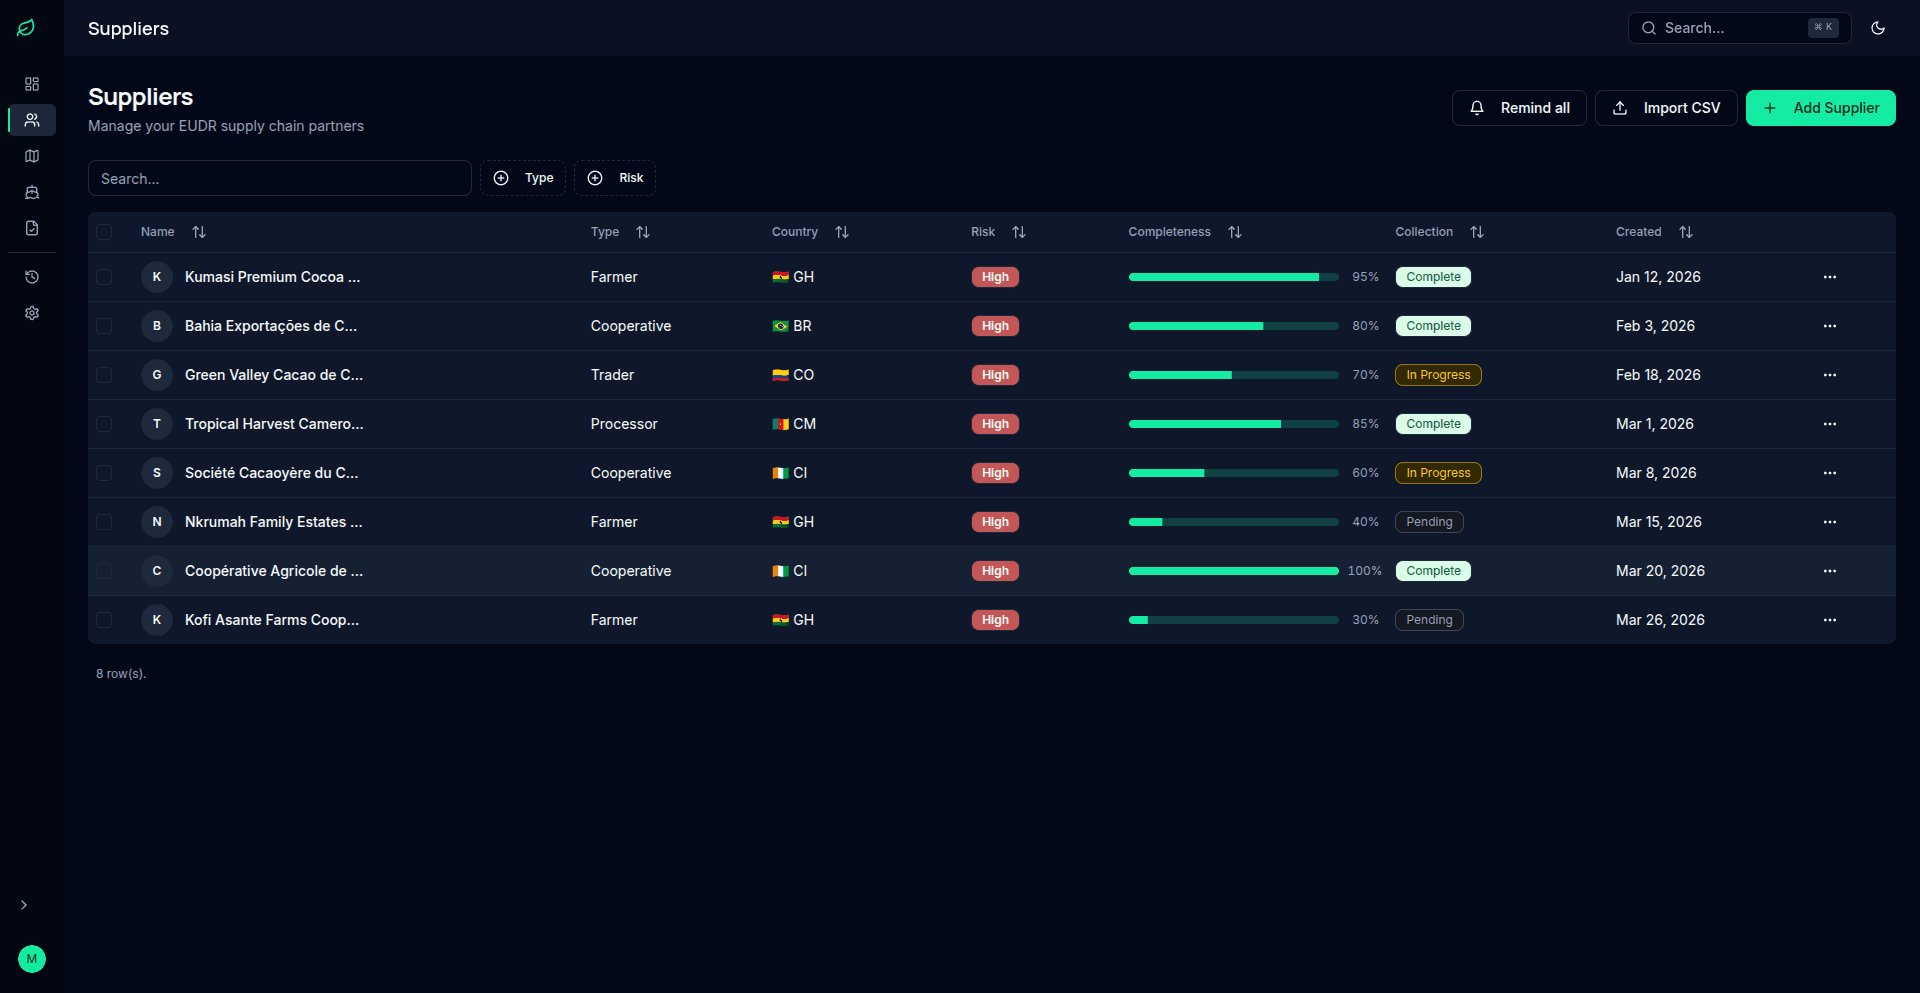Expand the collapsed sidebar with the chevron

[x=25, y=905]
